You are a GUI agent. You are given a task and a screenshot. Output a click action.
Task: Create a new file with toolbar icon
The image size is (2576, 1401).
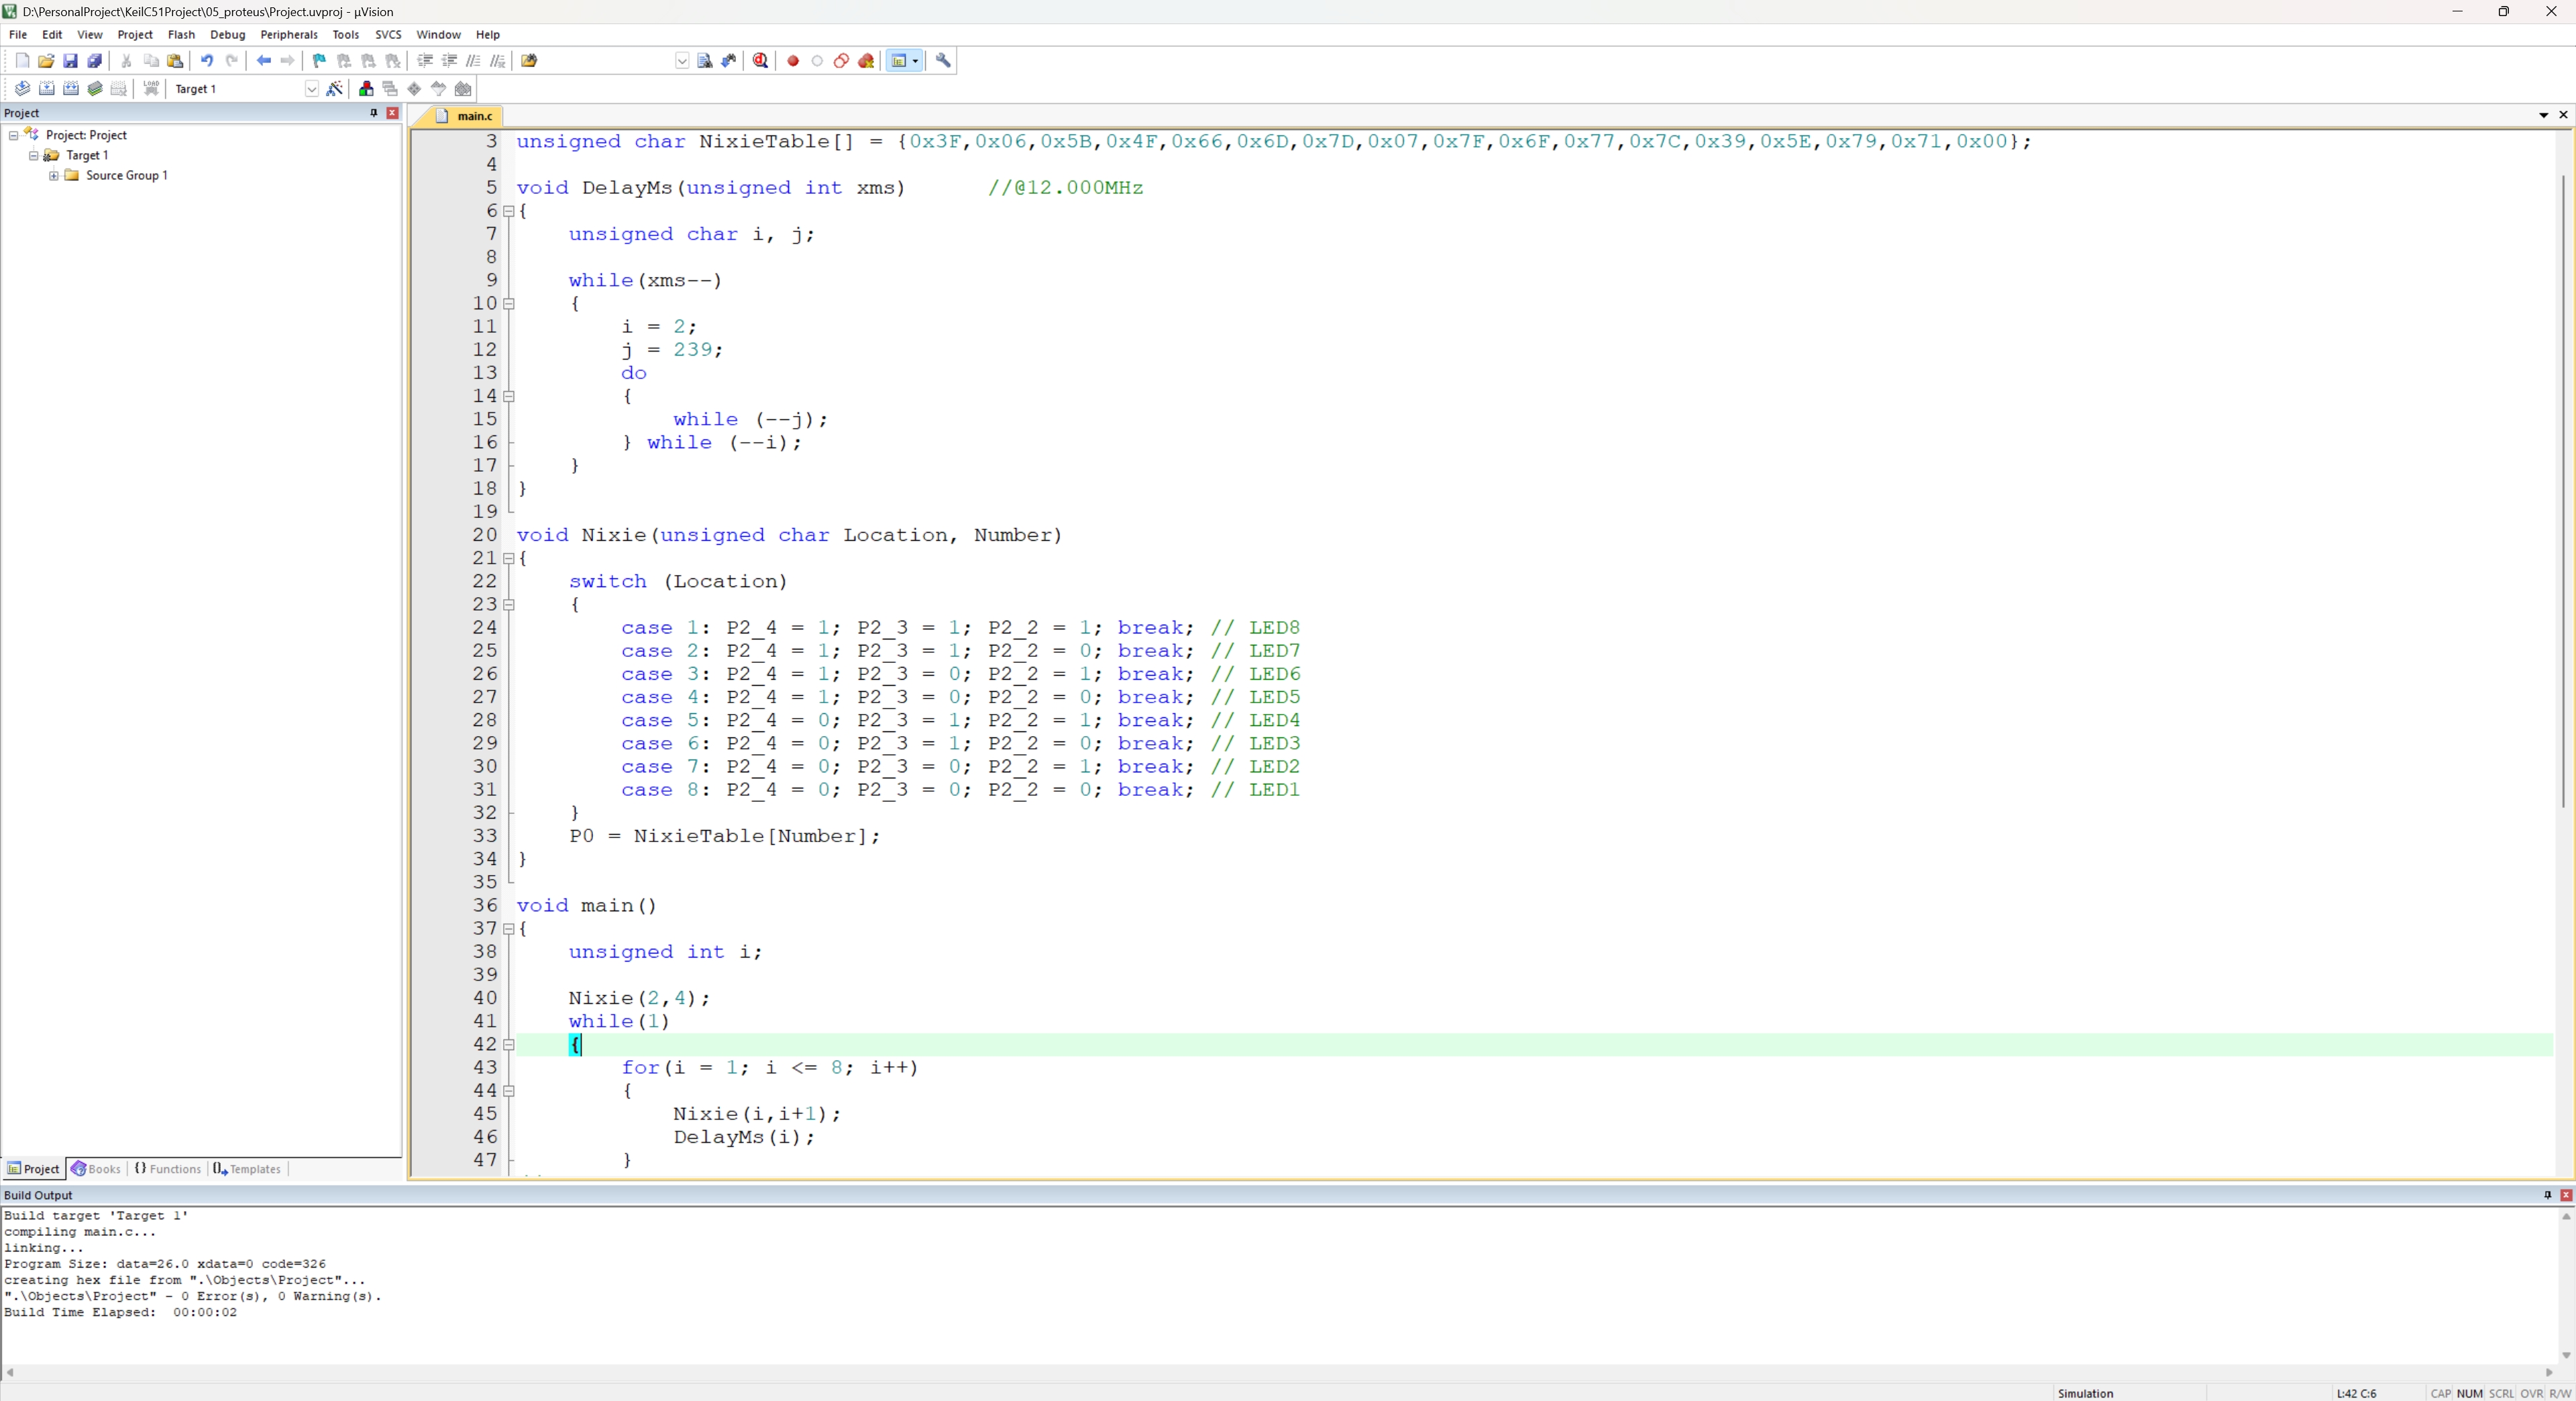coord(22,61)
